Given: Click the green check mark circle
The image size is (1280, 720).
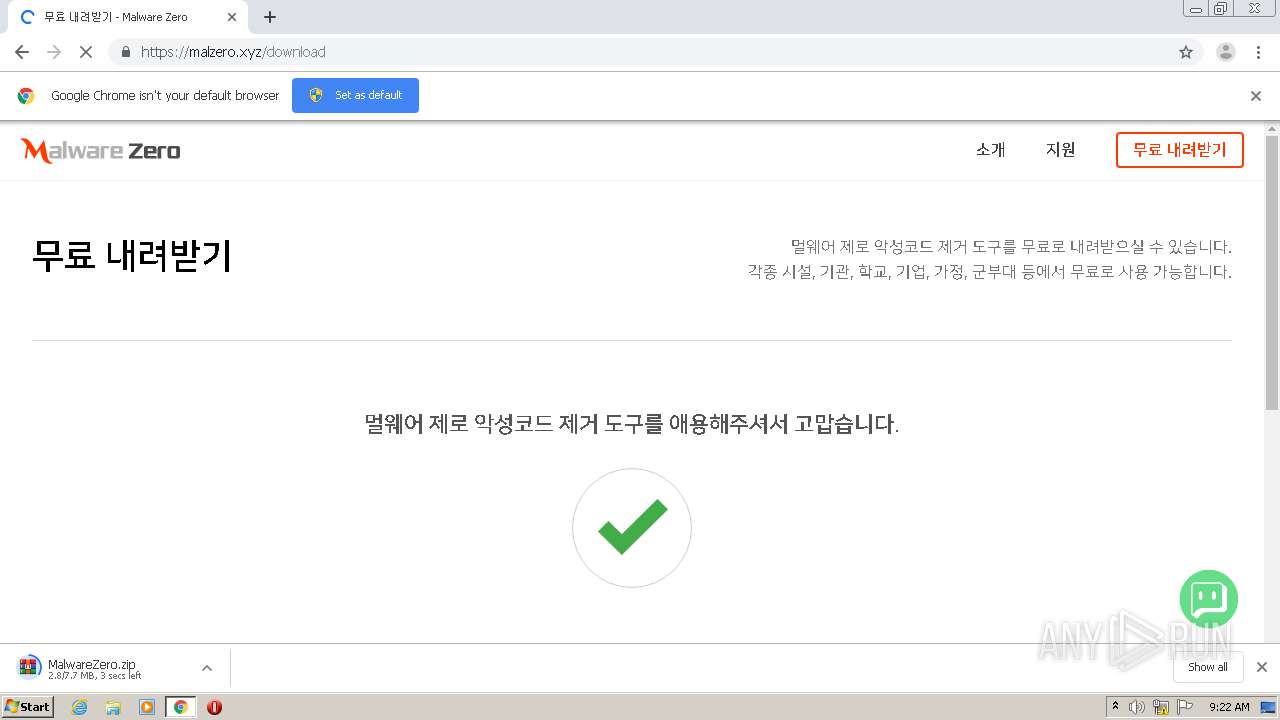Looking at the screenshot, I should 632,528.
